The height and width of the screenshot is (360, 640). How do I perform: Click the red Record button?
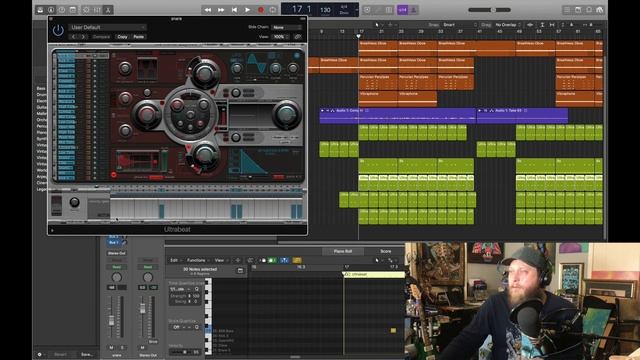(261, 10)
